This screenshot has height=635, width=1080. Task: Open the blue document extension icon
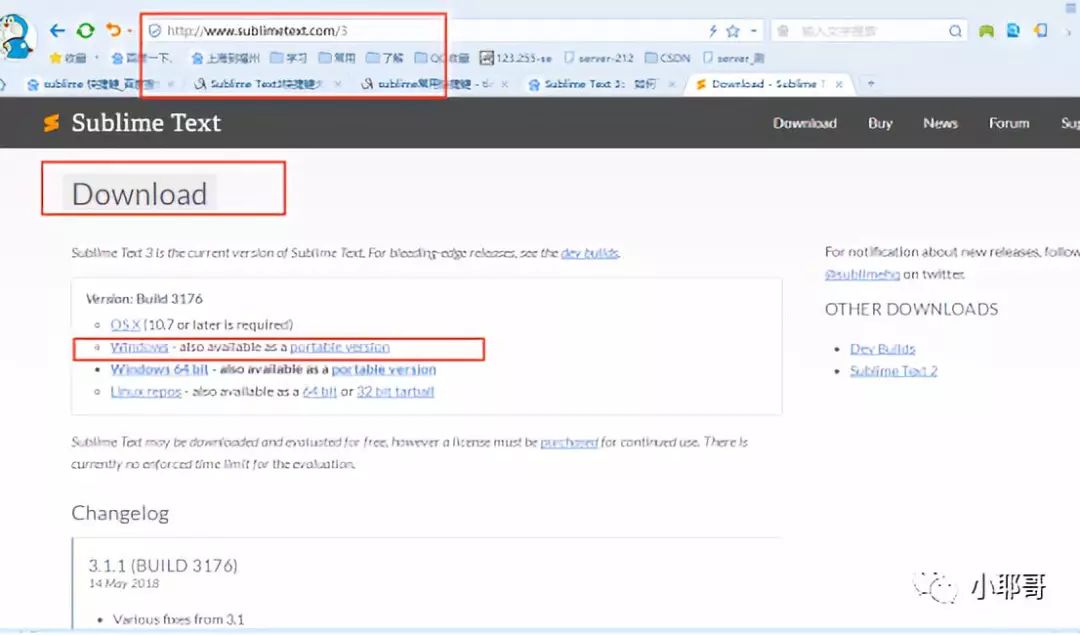pos(1013,30)
